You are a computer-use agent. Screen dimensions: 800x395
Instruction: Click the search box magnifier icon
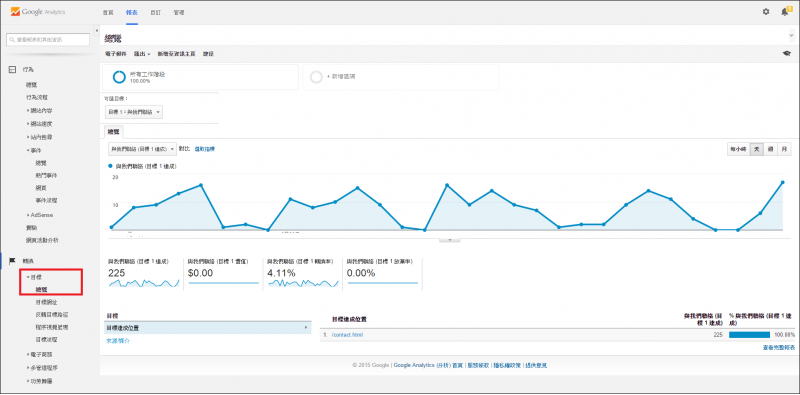point(12,39)
